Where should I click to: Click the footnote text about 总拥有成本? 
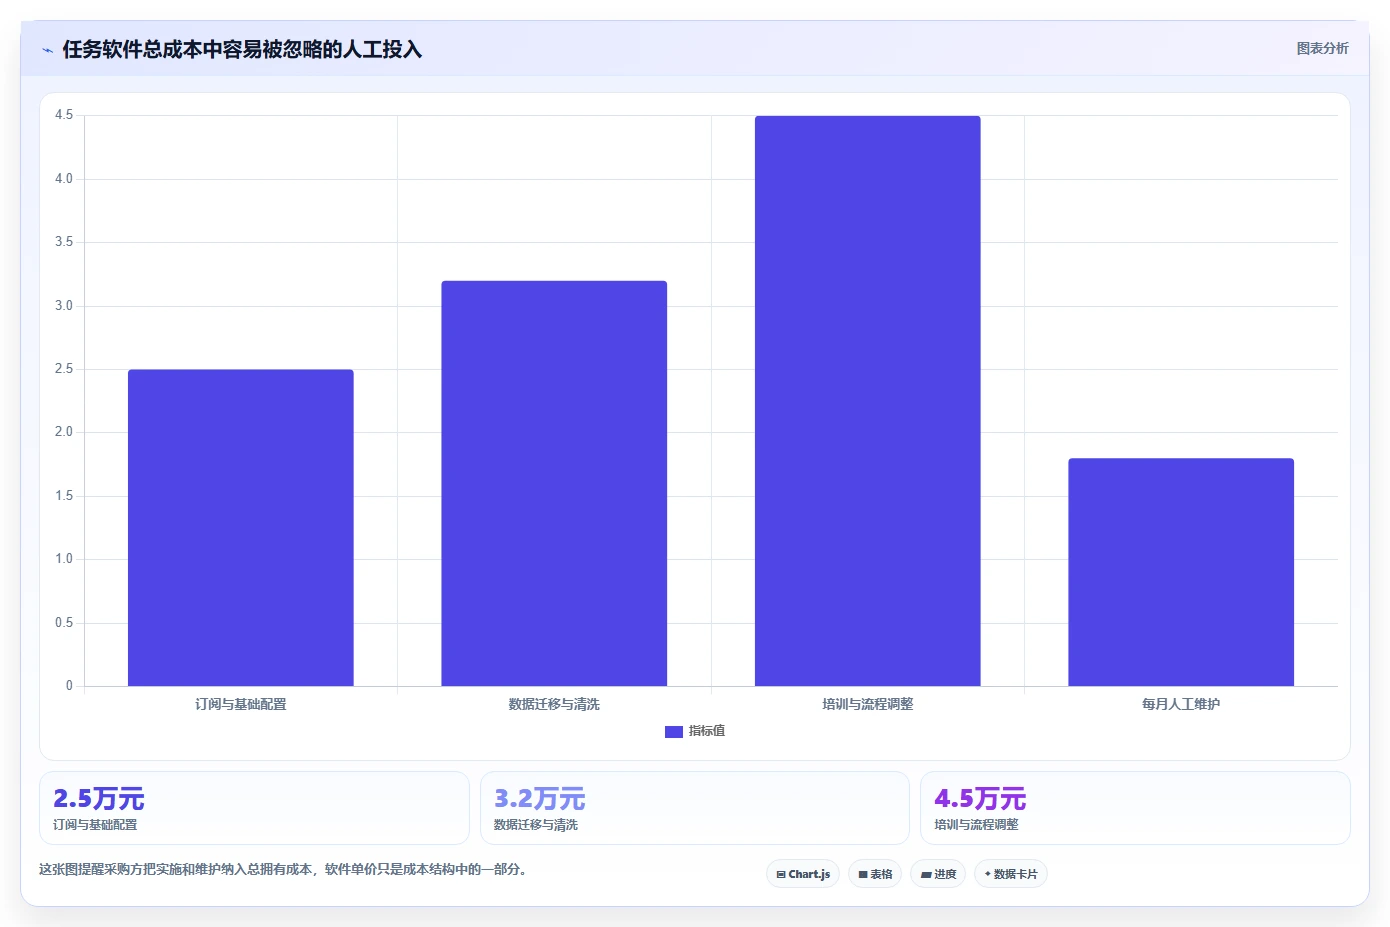tap(283, 869)
